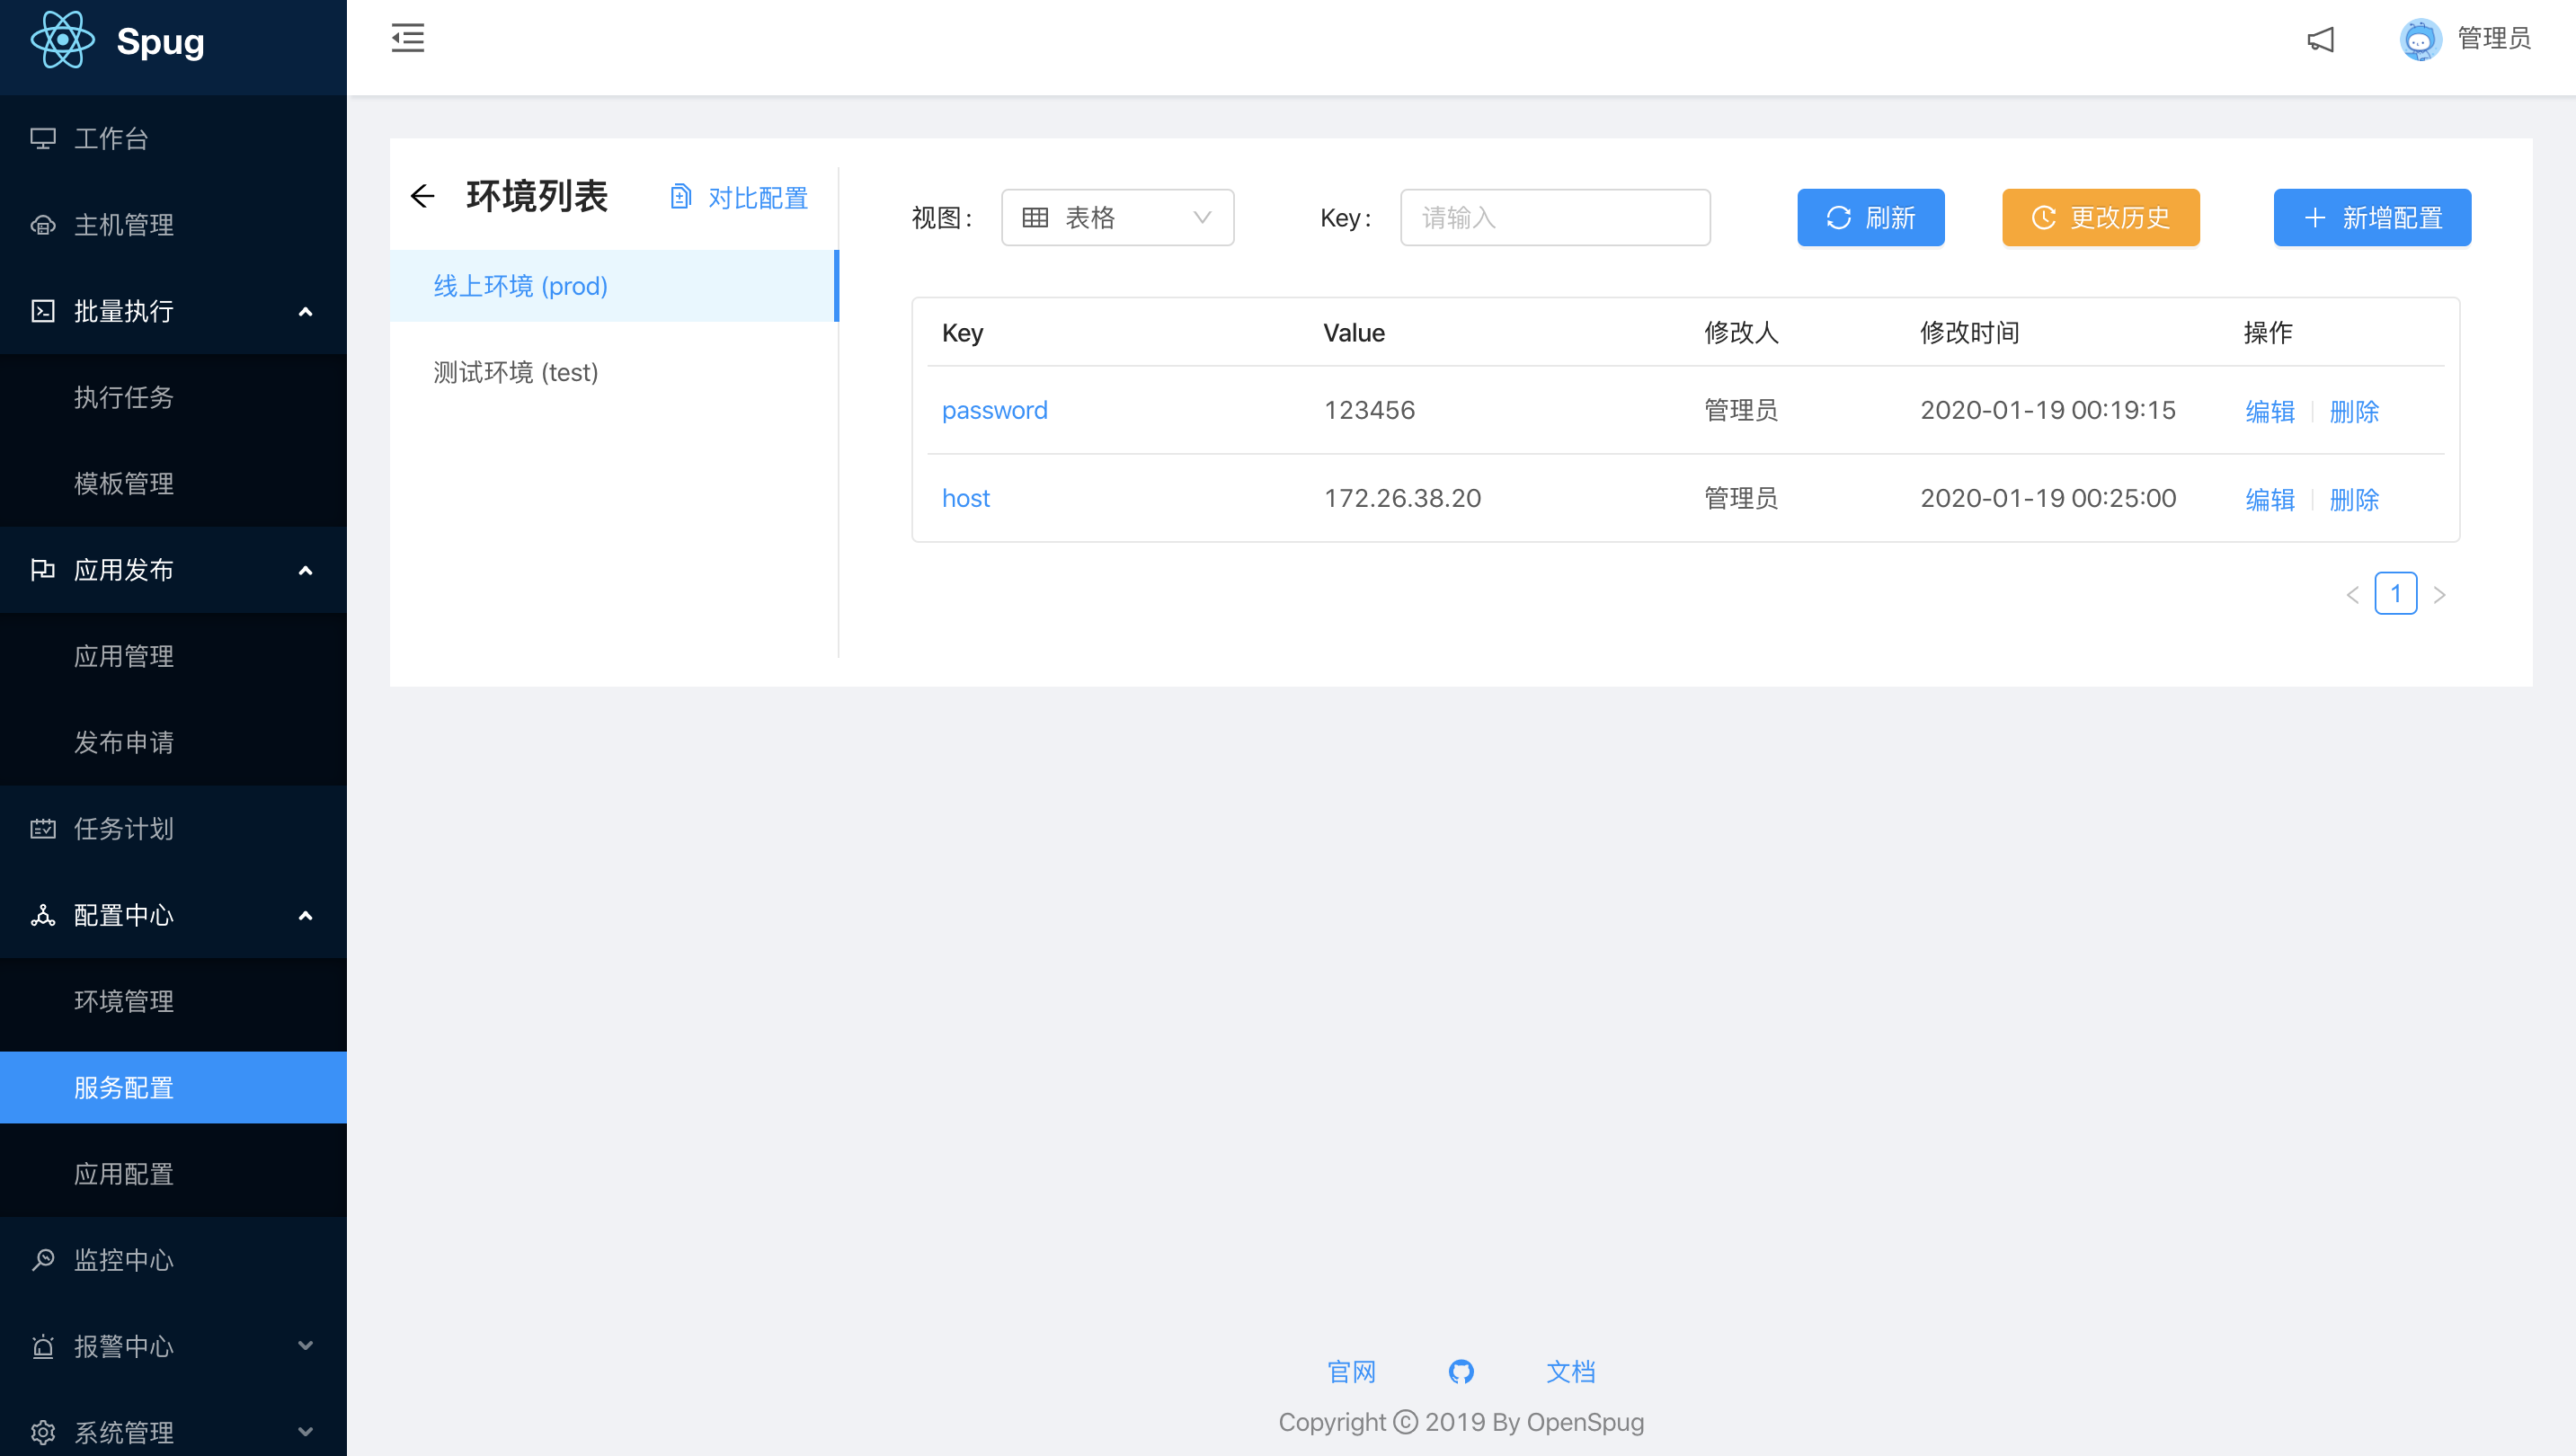Open the 更改历史 history button
2576x1456 pixels.
pos(2100,217)
